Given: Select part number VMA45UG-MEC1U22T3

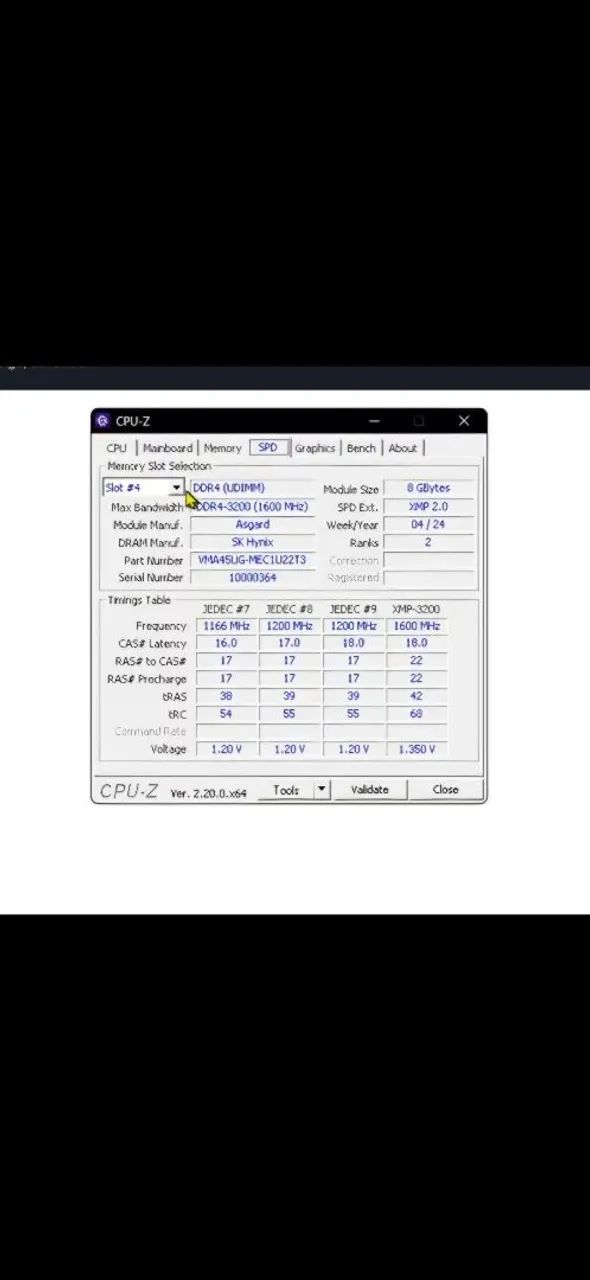Looking at the screenshot, I should (253, 560).
